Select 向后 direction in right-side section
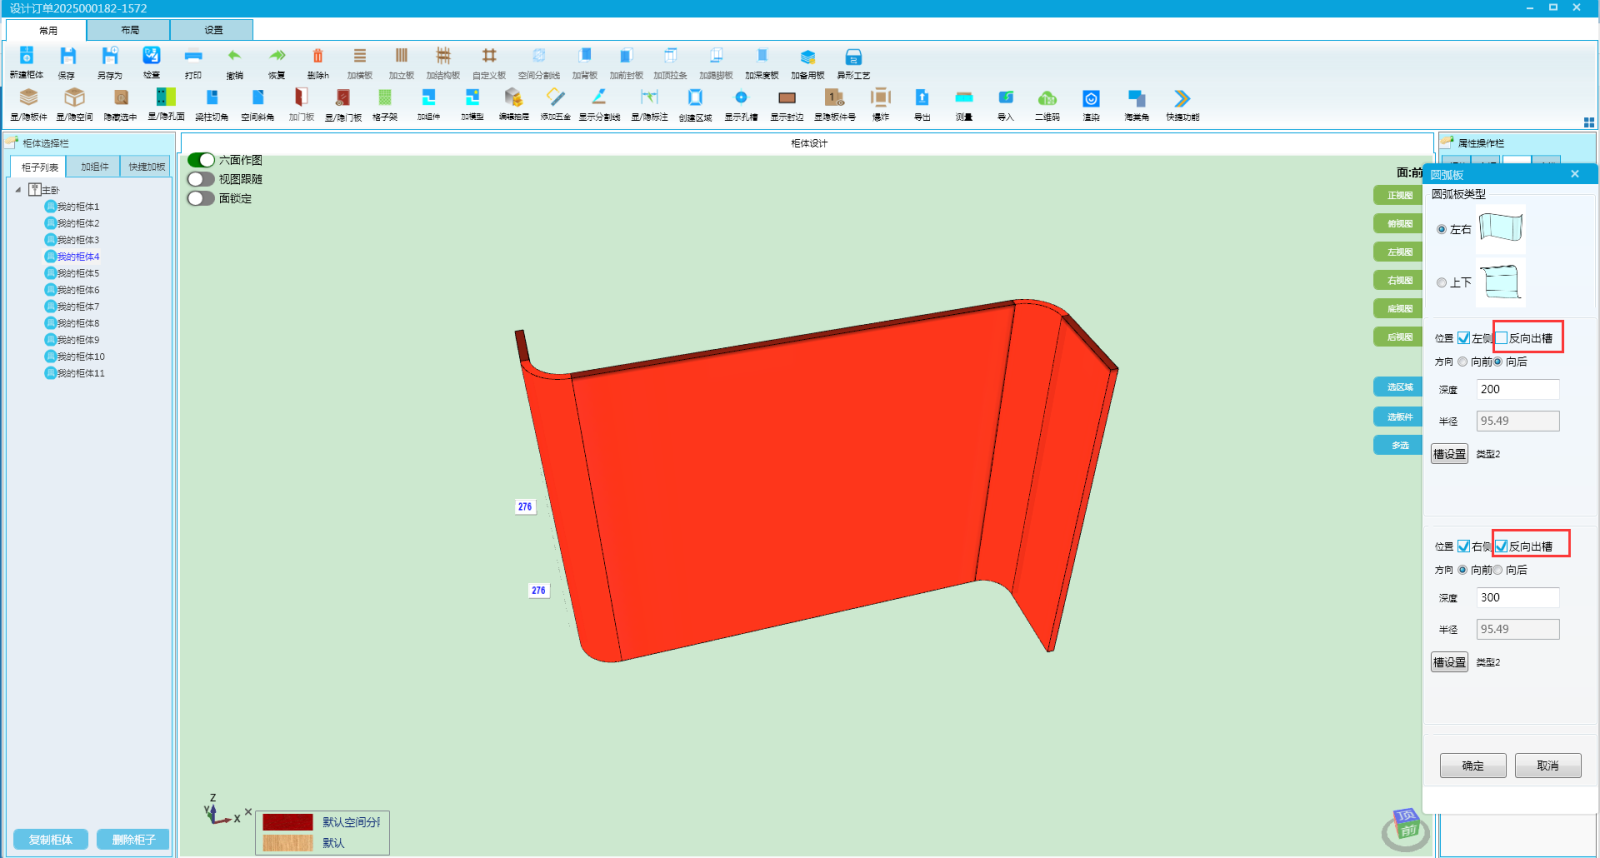The width and height of the screenshot is (1600, 858). point(1498,570)
